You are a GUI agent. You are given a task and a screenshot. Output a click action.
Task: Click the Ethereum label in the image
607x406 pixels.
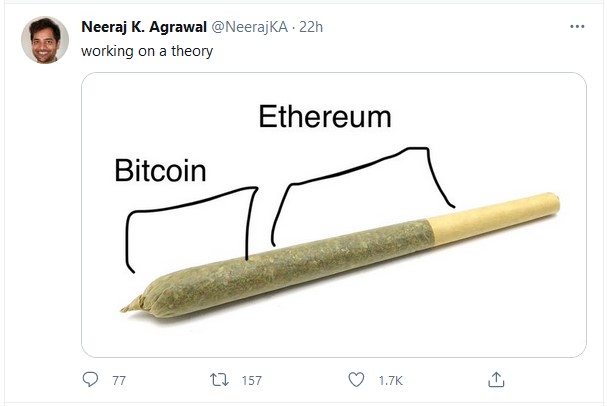[x=325, y=116]
